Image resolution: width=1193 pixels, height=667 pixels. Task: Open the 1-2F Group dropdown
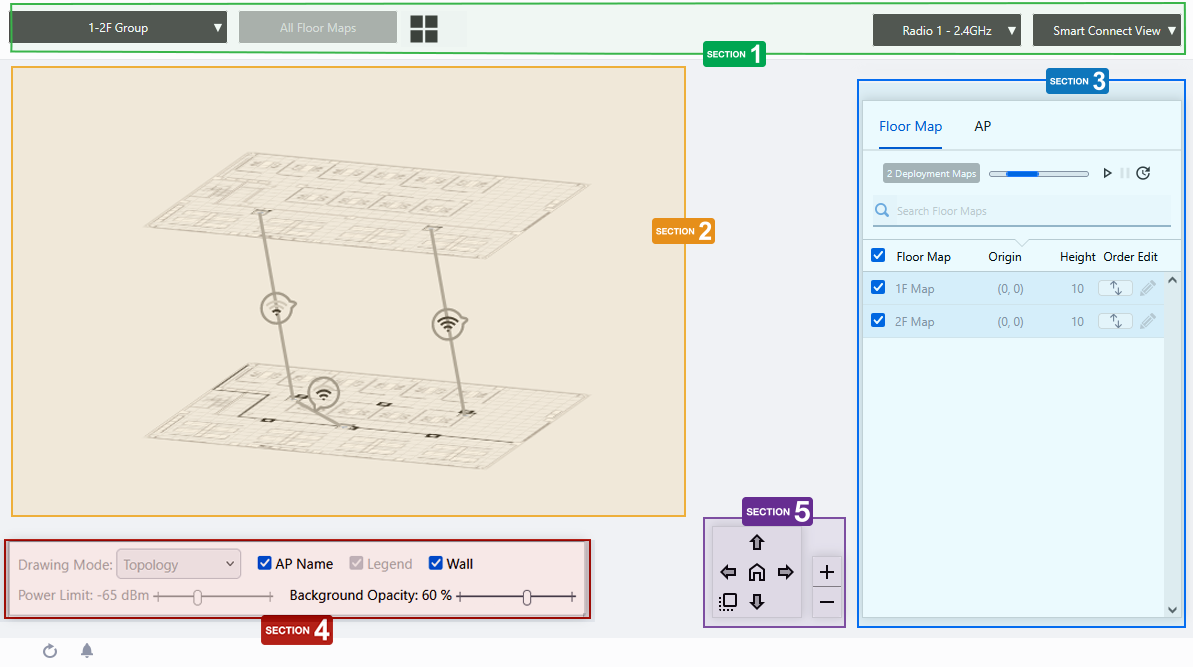tap(118, 28)
